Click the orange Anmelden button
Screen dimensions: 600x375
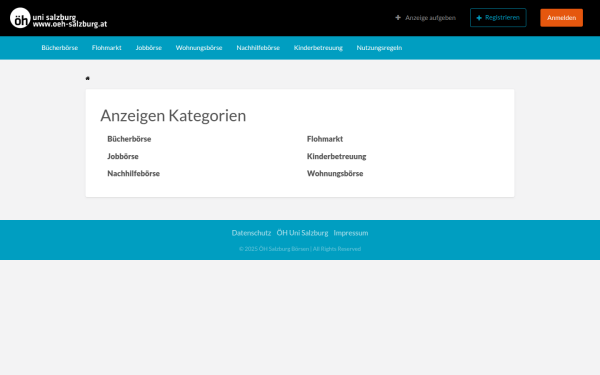tap(561, 18)
